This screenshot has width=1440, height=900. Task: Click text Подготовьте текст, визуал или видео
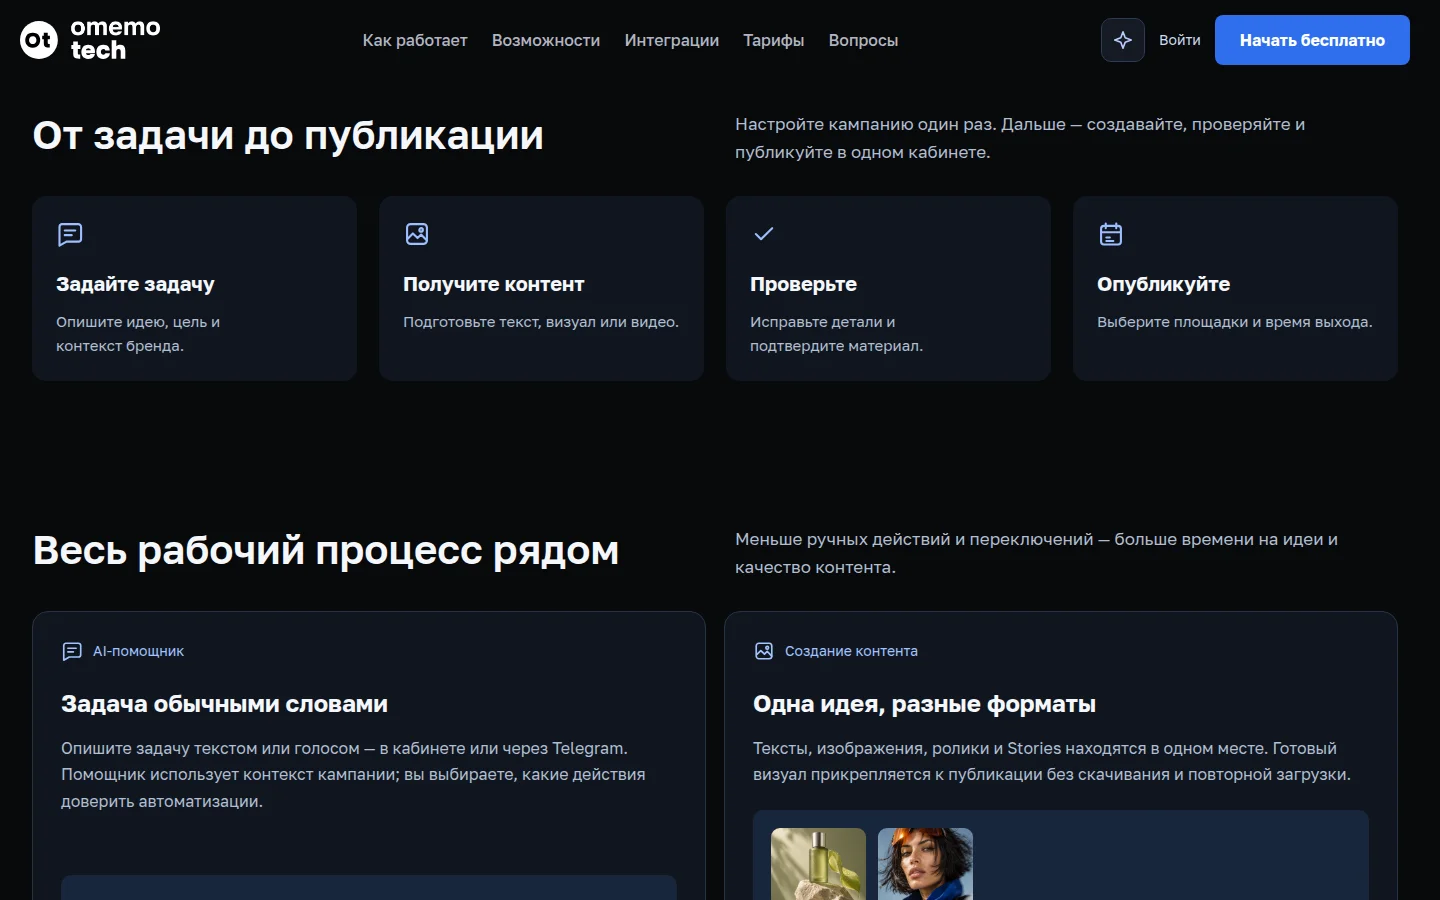pos(541,322)
